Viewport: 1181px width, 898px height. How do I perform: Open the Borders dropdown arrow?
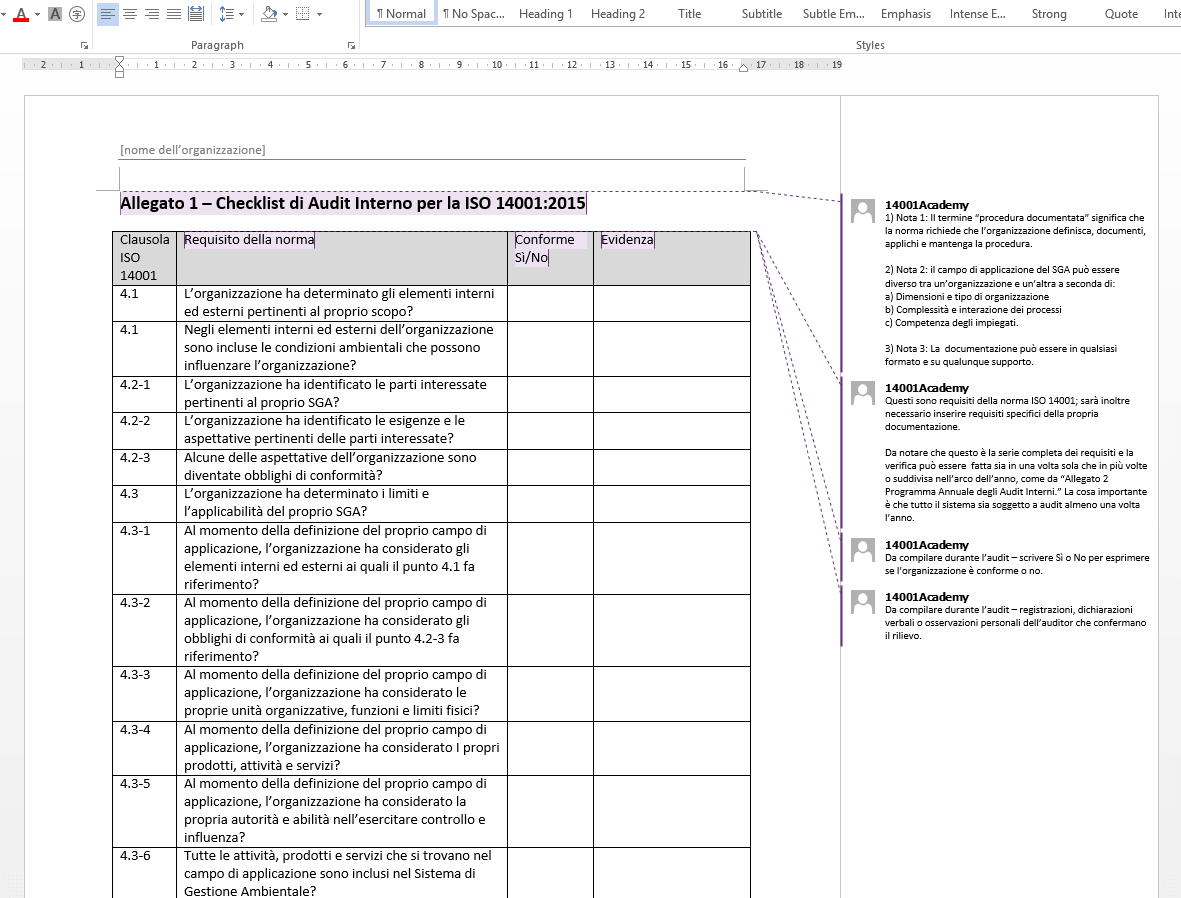pyautogui.click(x=319, y=14)
